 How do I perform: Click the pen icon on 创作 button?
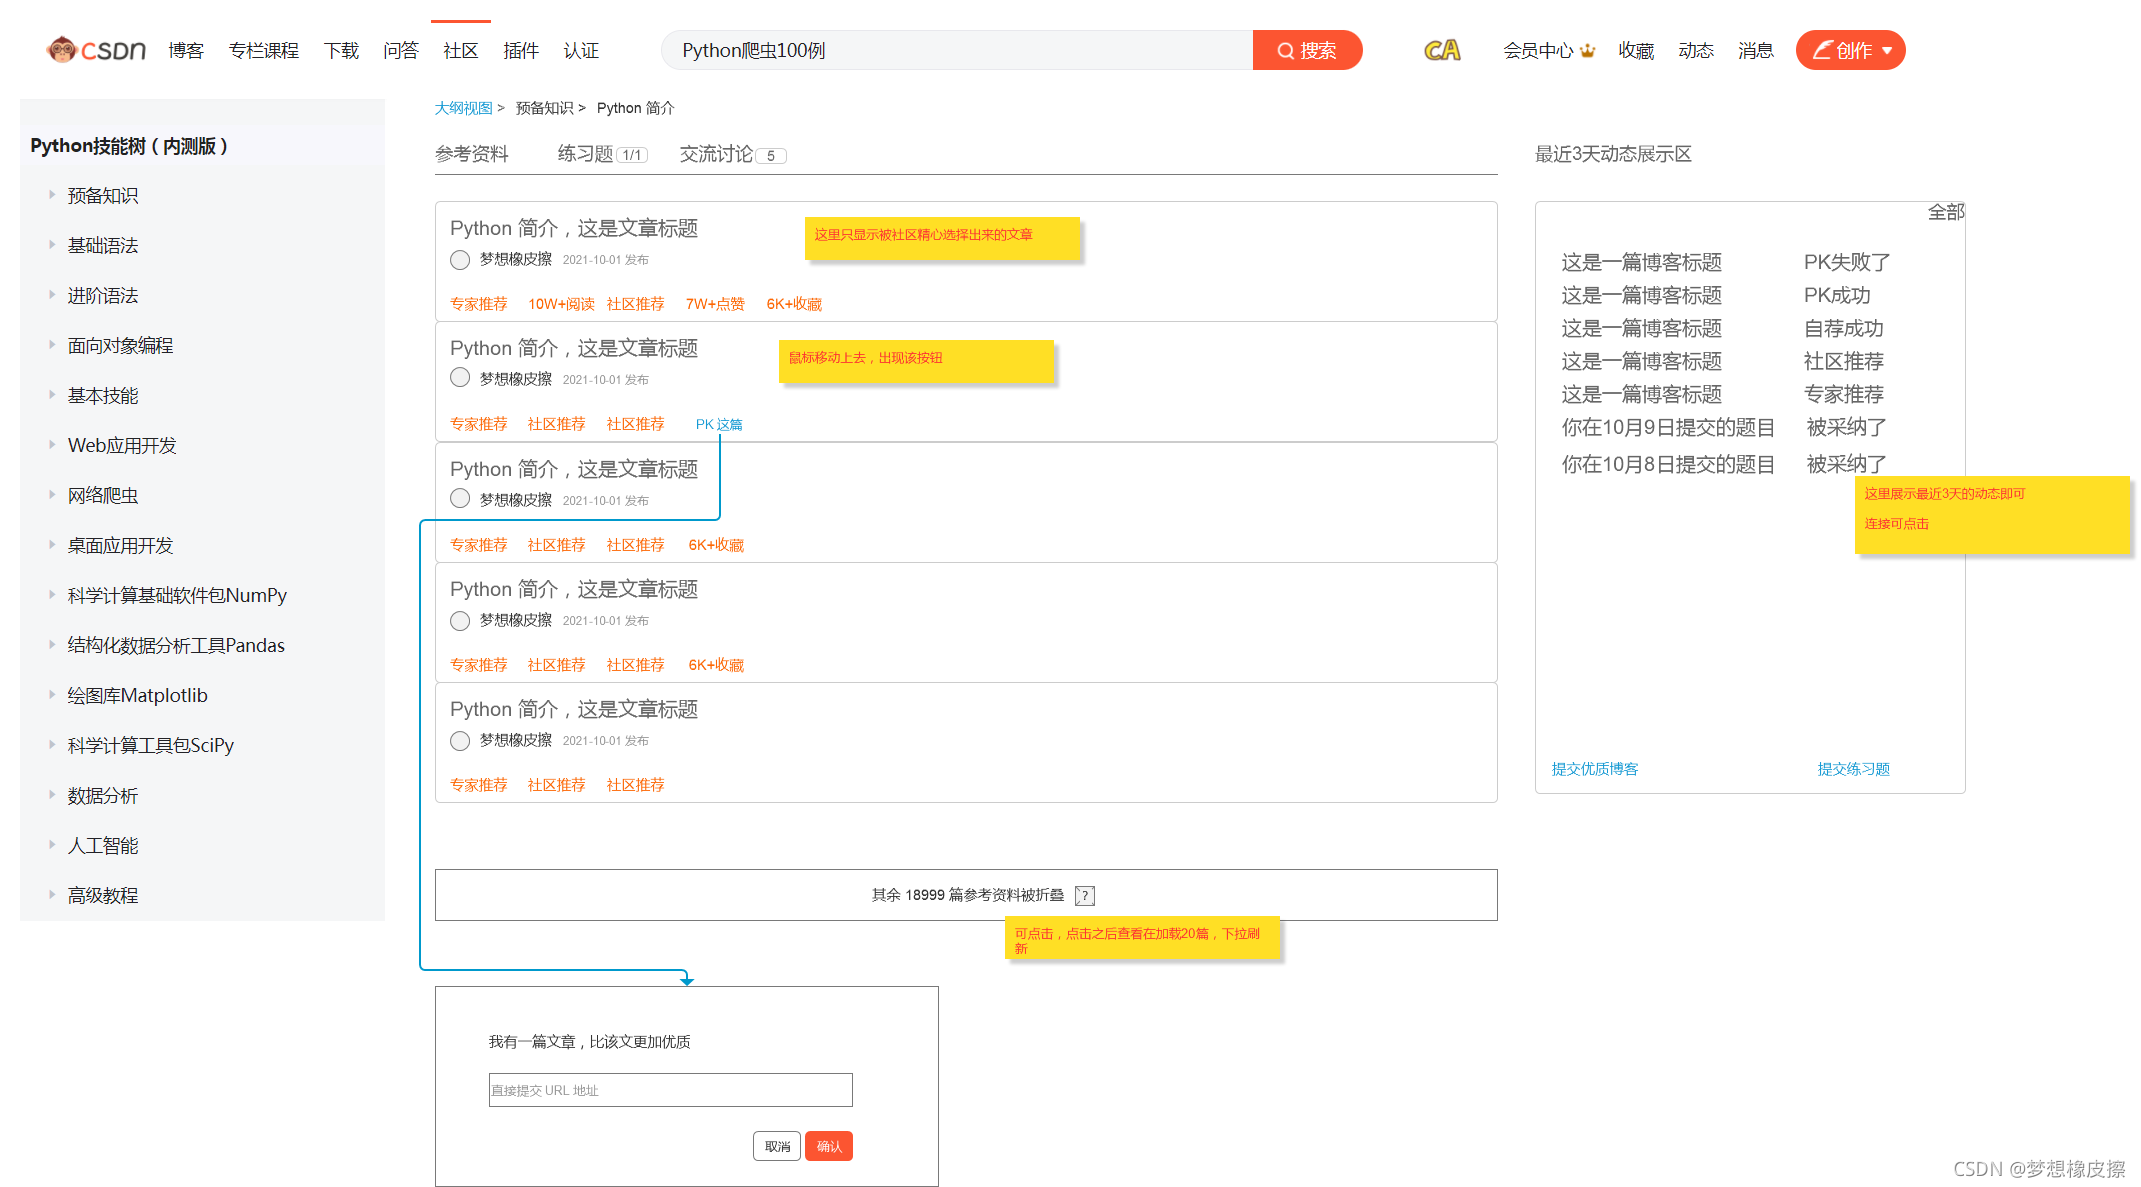coord(1822,50)
